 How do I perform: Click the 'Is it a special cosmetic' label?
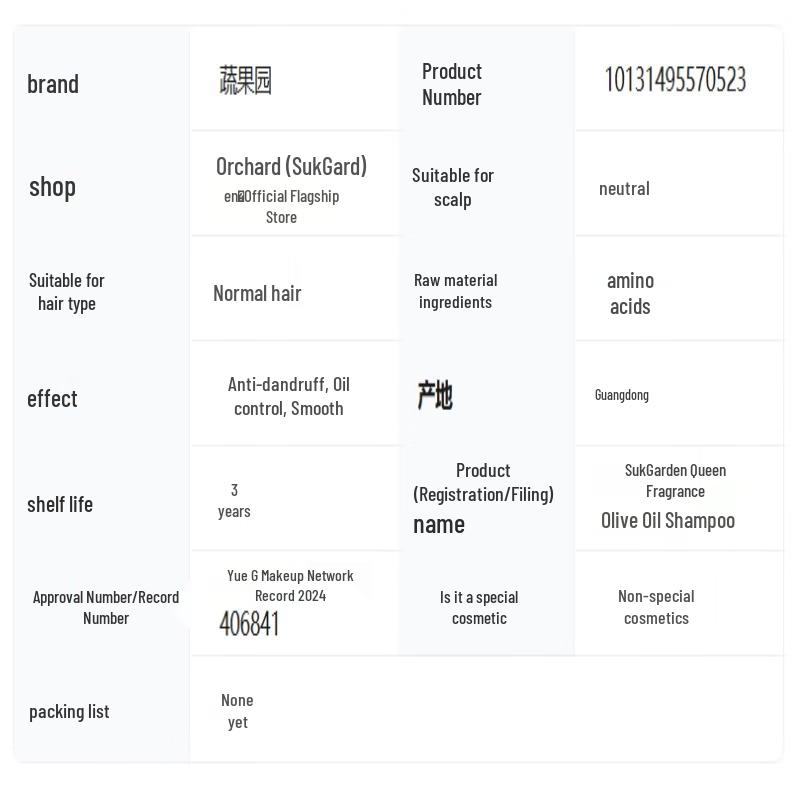point(479,607)
